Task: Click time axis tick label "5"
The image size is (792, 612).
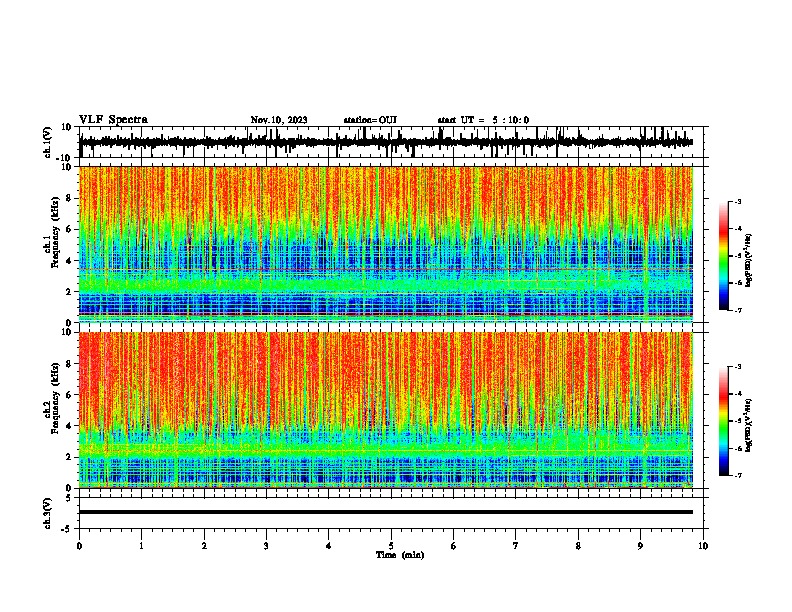Action: click(x=391, y=546)
